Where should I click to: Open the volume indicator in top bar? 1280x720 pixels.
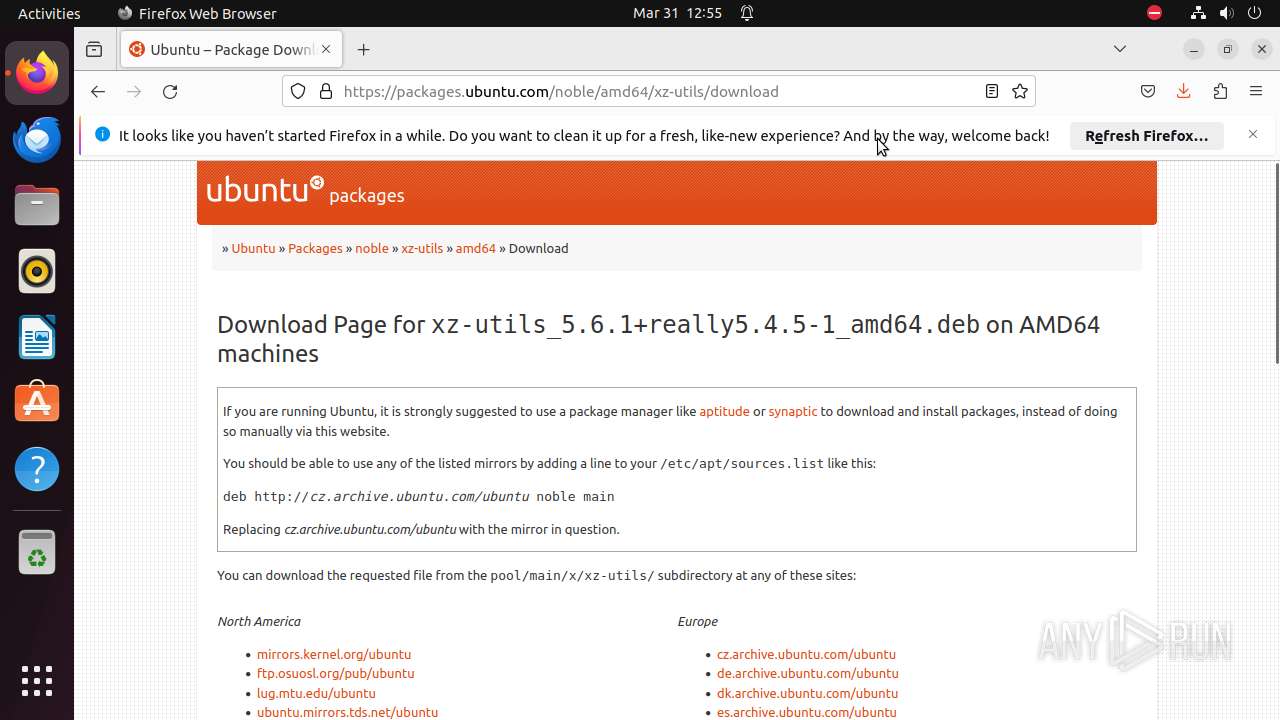pyautogui.click(x=1226, y=13)
